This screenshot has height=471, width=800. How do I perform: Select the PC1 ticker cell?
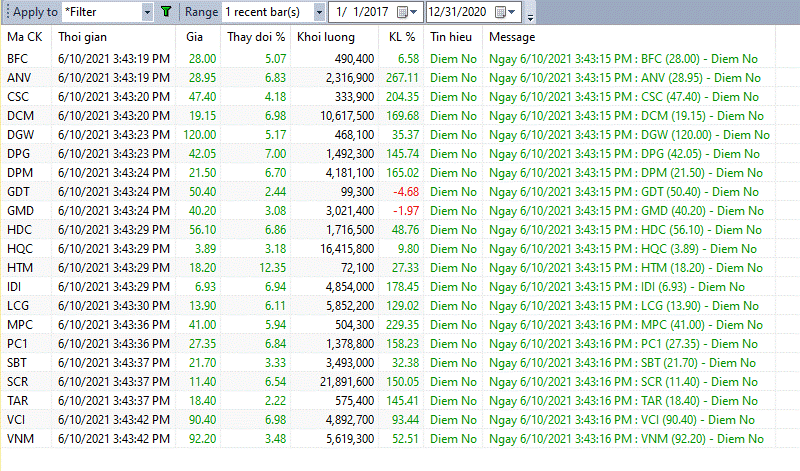tap(17, 343)
